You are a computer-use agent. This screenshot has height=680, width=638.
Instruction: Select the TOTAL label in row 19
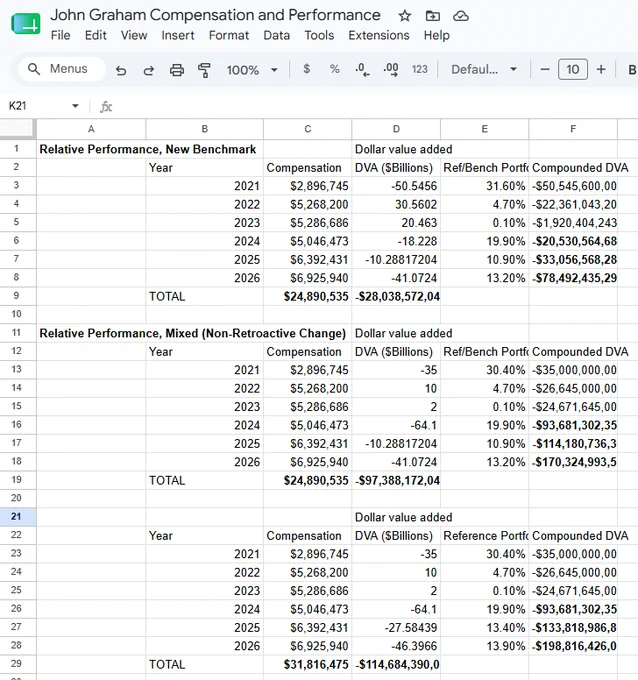coord(204,481)
